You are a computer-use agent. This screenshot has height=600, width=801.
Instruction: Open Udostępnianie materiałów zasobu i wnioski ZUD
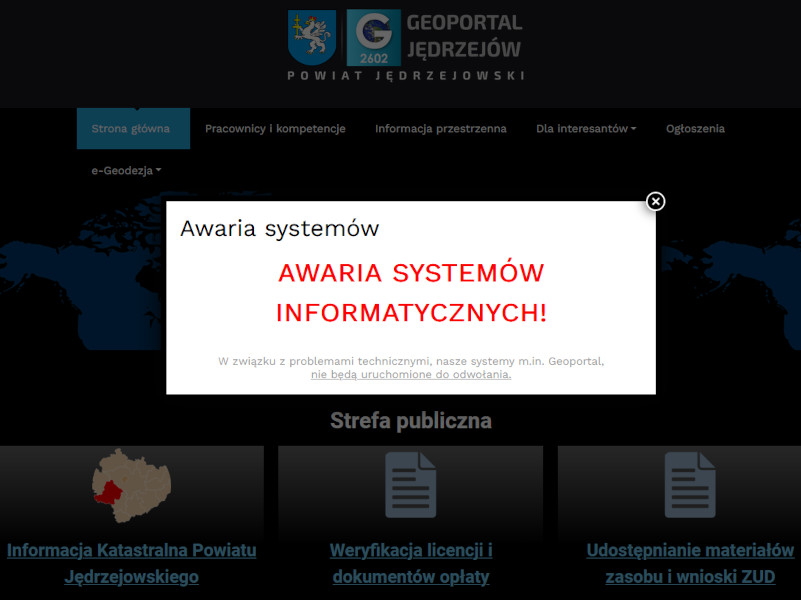click(690, 563)
